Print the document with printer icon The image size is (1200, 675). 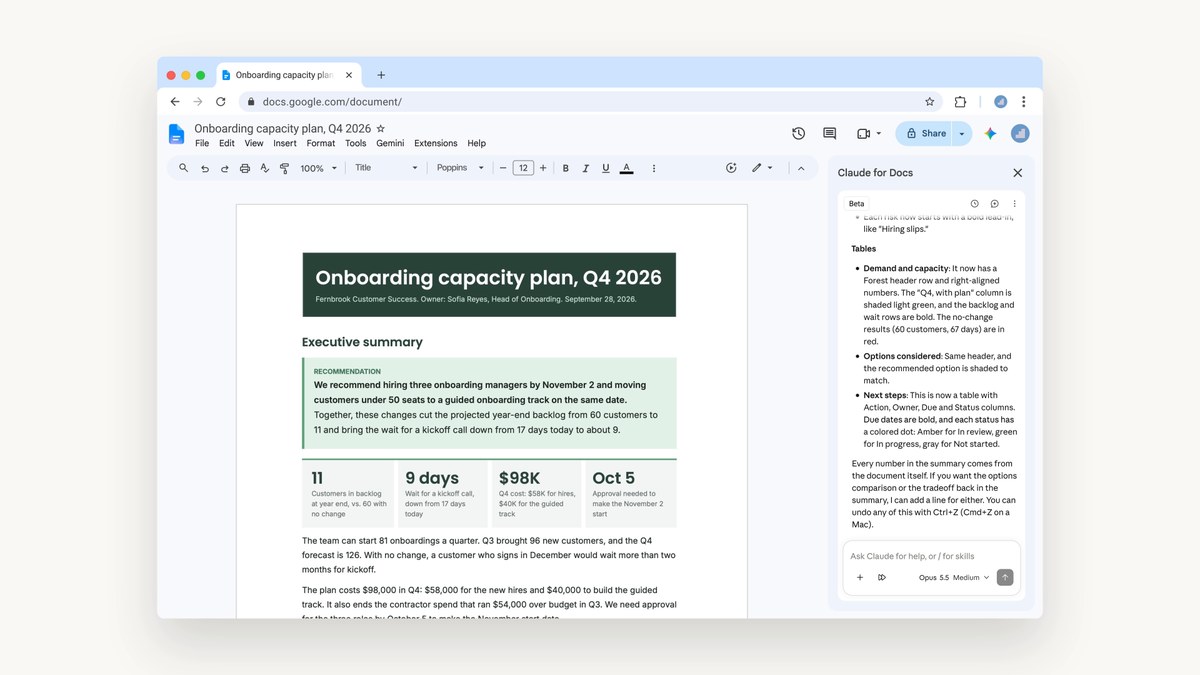click(245, 168)
